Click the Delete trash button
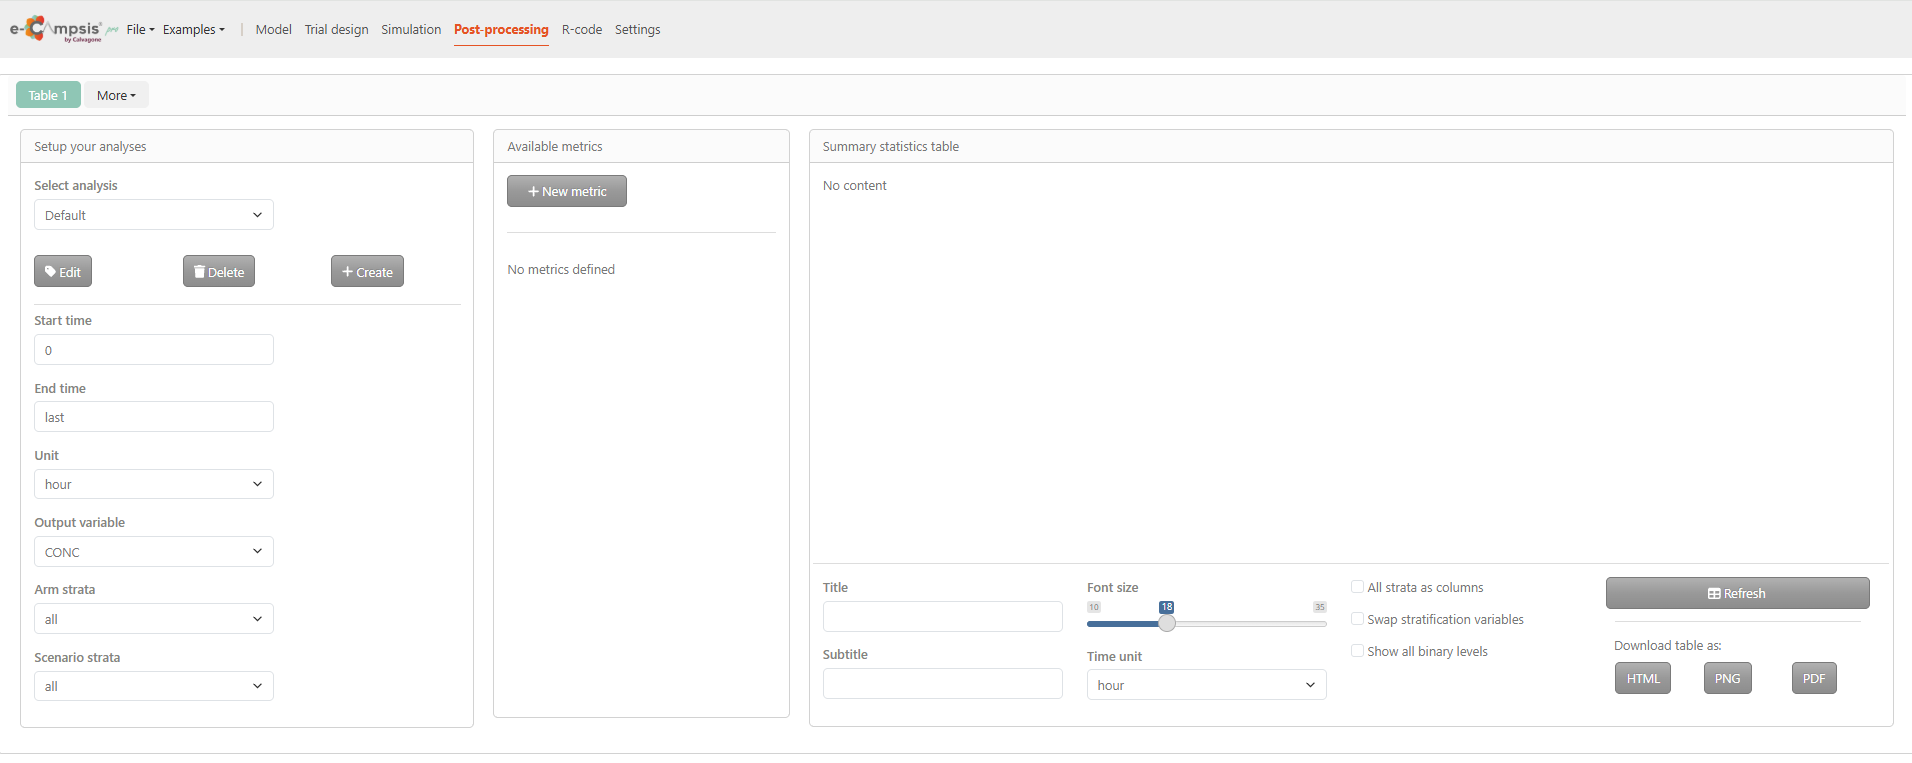1912x763 pixels. [219, 271]
